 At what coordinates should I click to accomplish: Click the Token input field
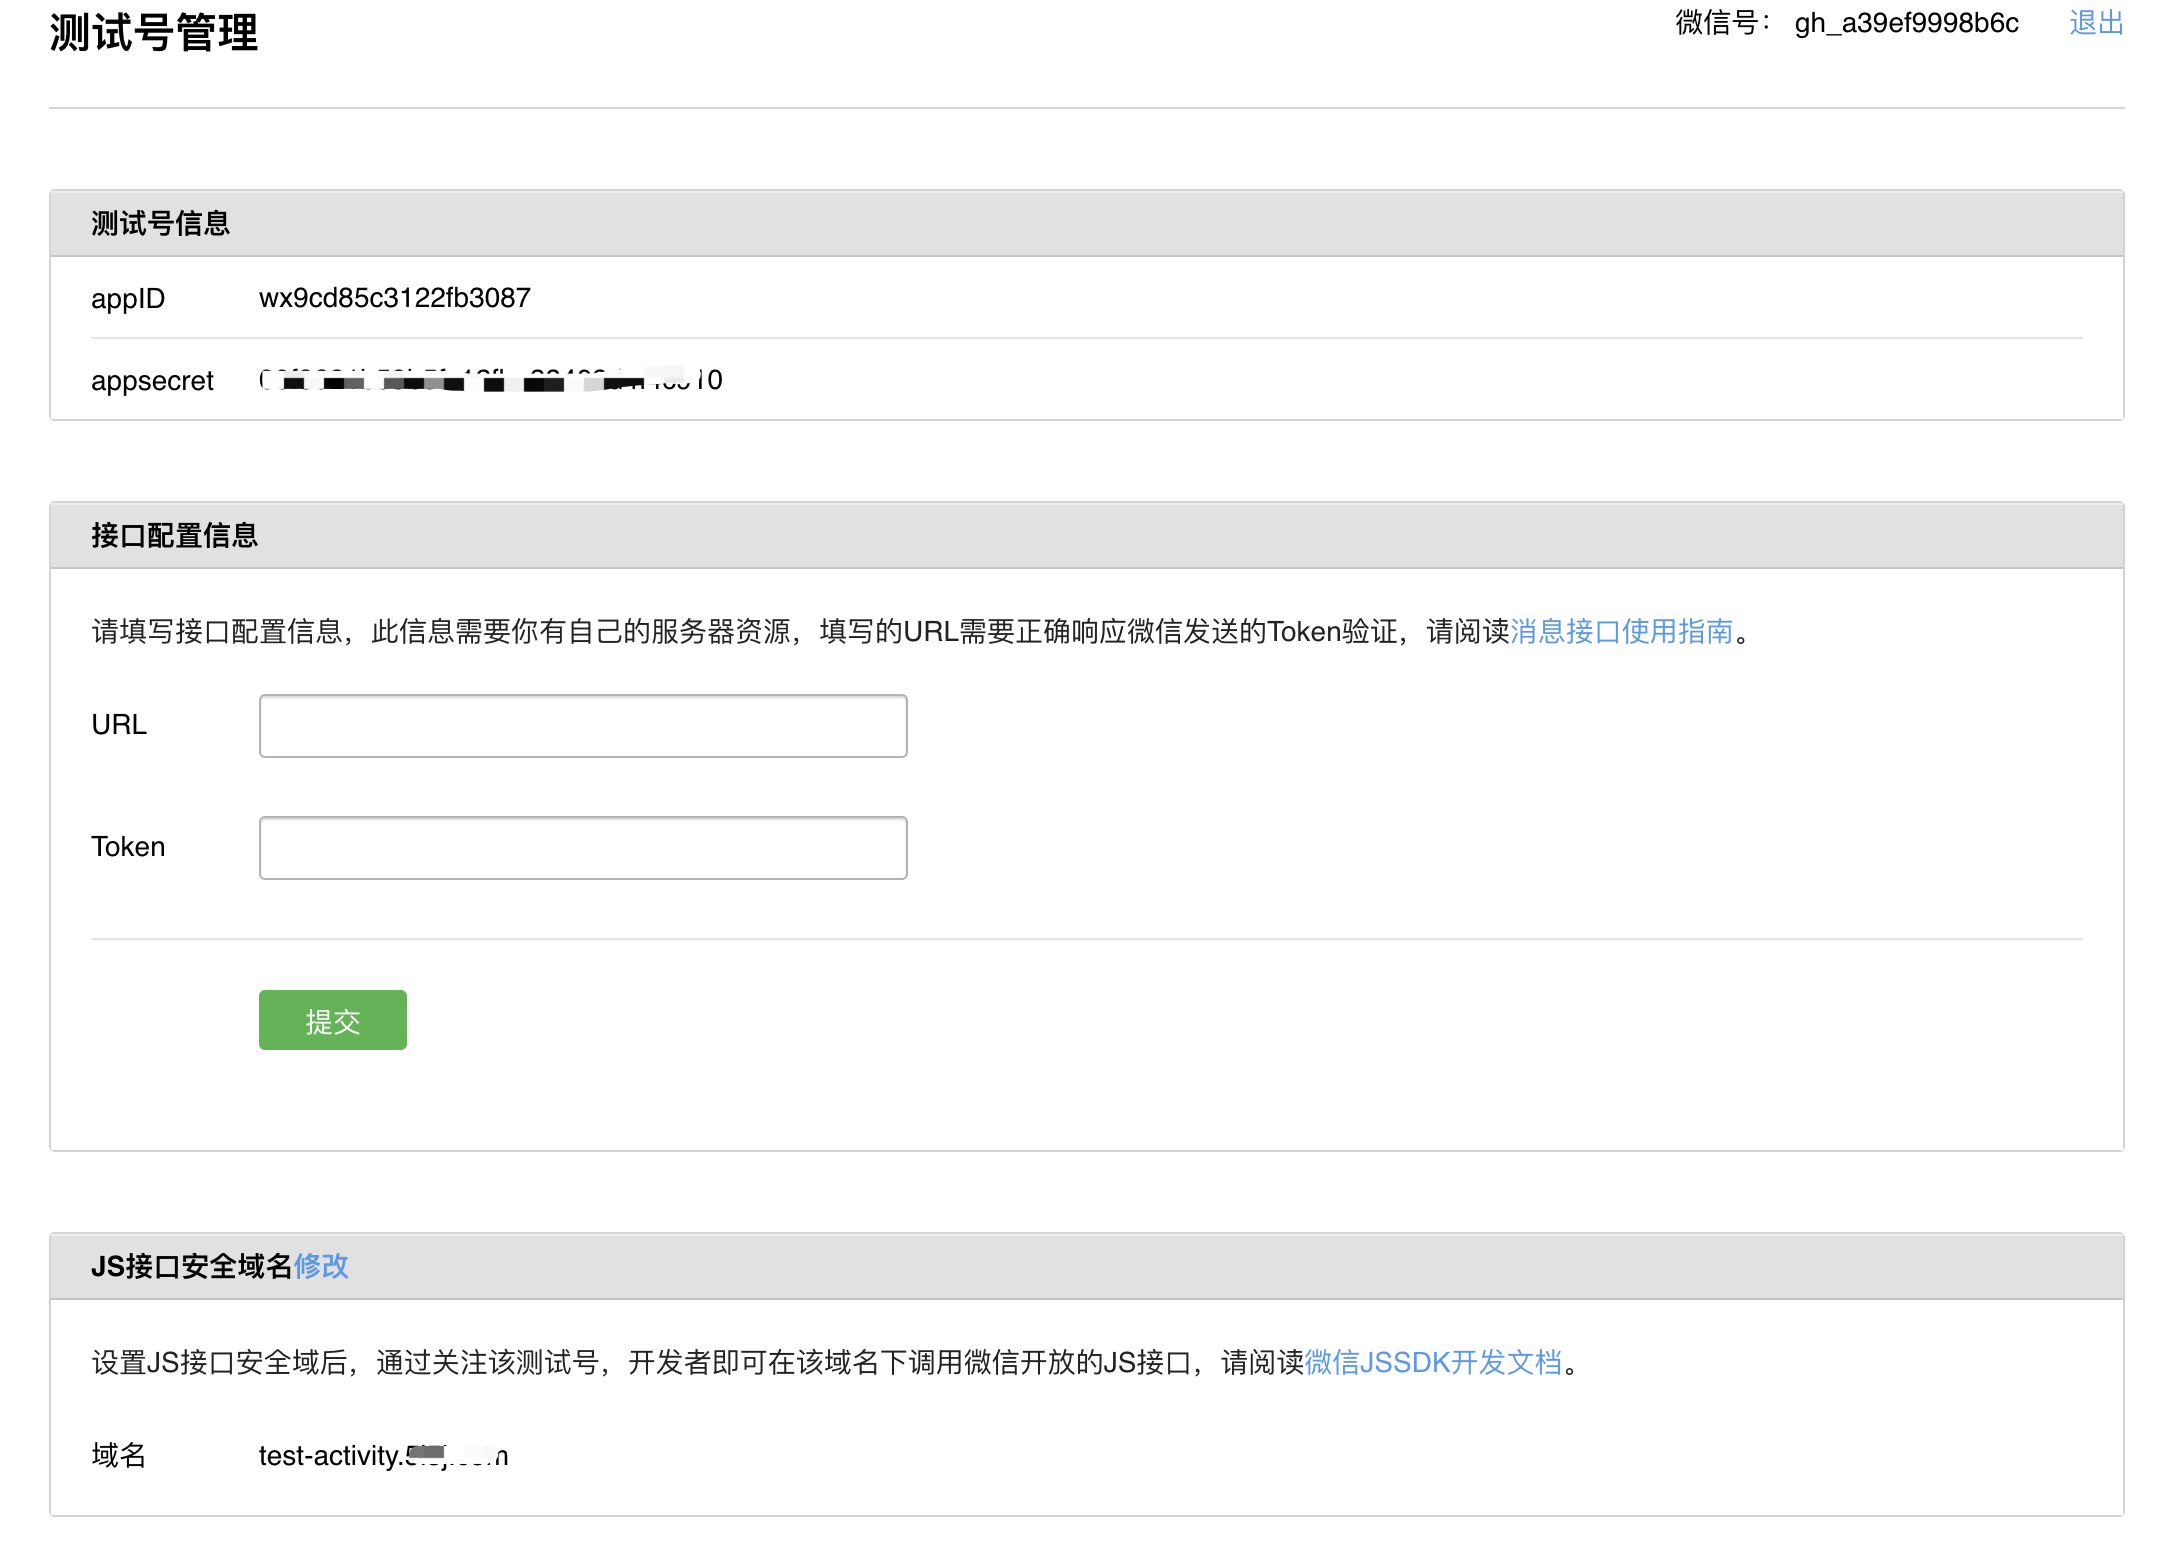click(582, 848)
